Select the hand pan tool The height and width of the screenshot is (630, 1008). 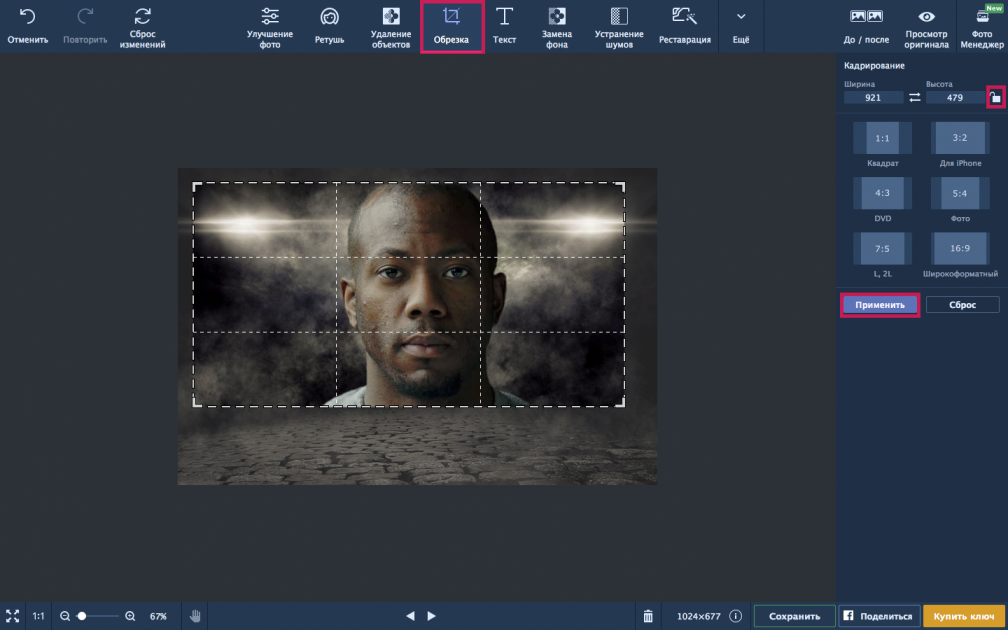[195, 616]
